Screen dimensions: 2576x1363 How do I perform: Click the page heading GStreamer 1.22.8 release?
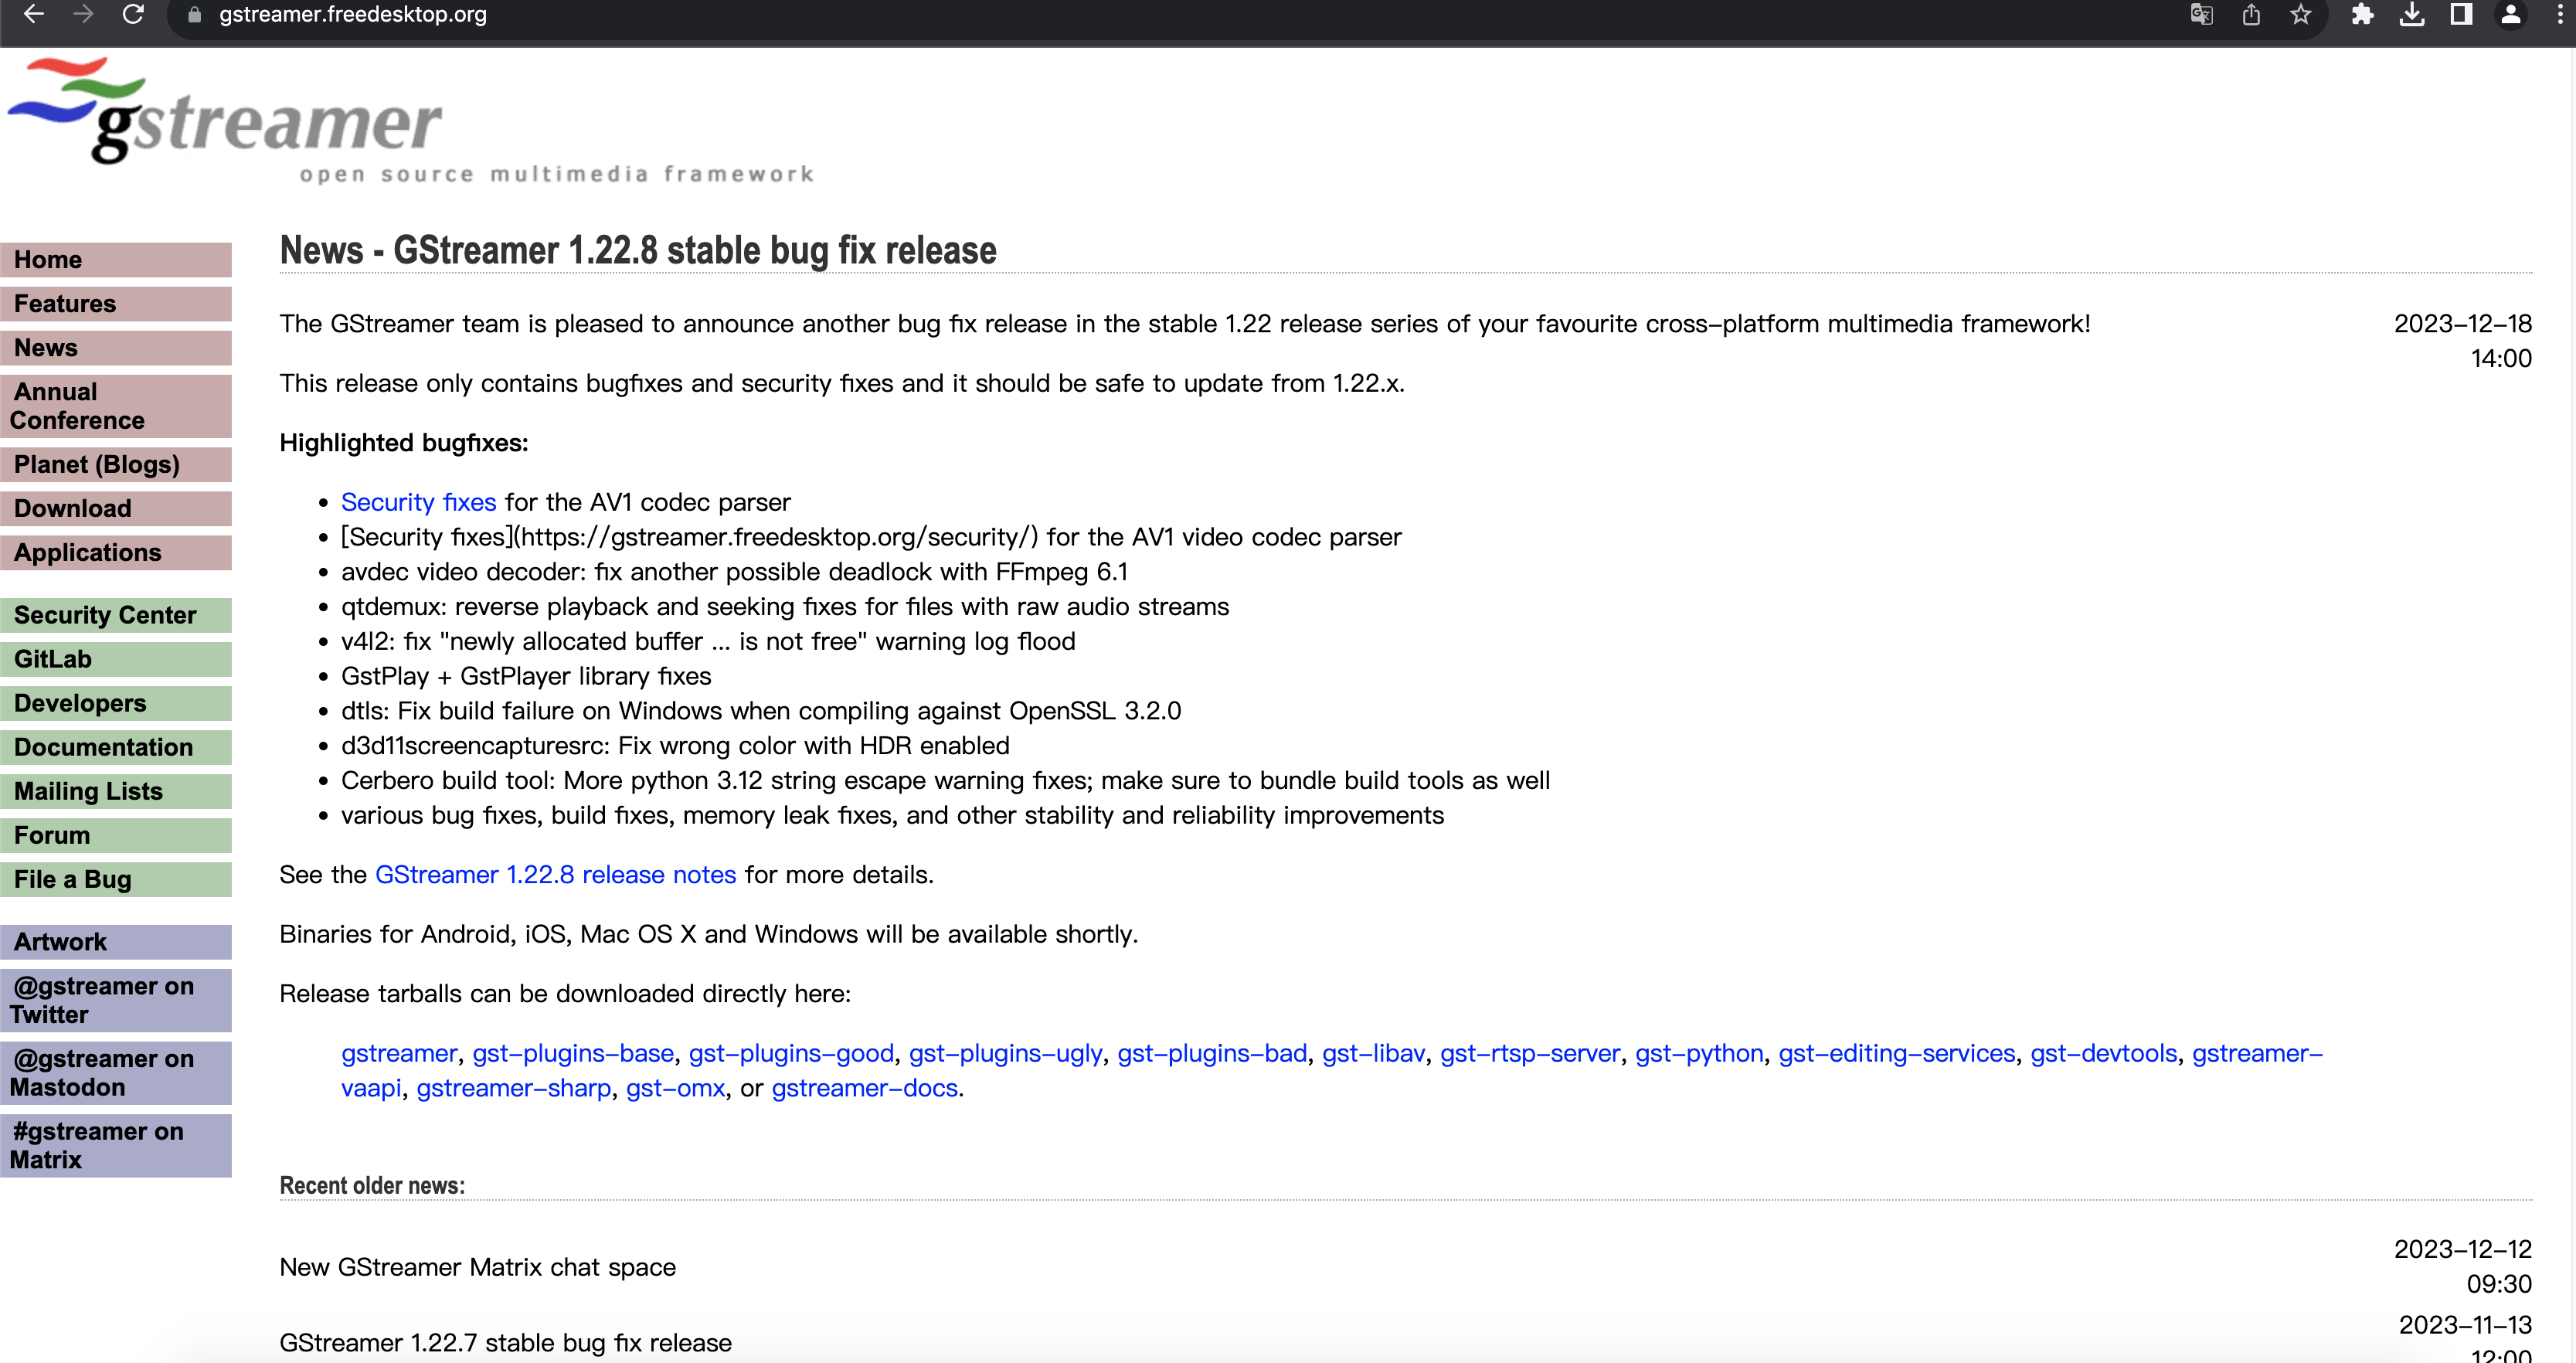tap(638, 250)
